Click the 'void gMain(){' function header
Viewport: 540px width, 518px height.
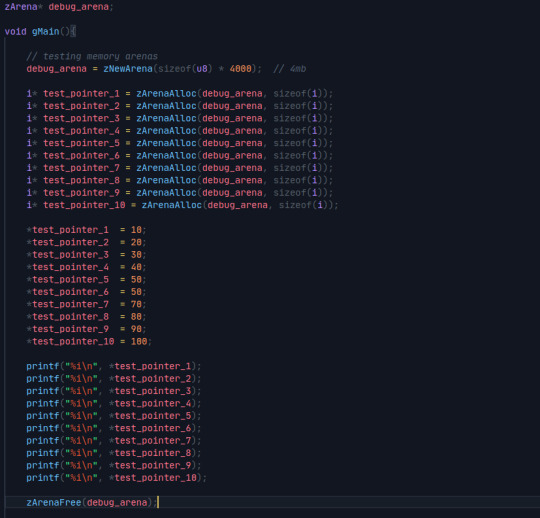click(x=40, y=32)
